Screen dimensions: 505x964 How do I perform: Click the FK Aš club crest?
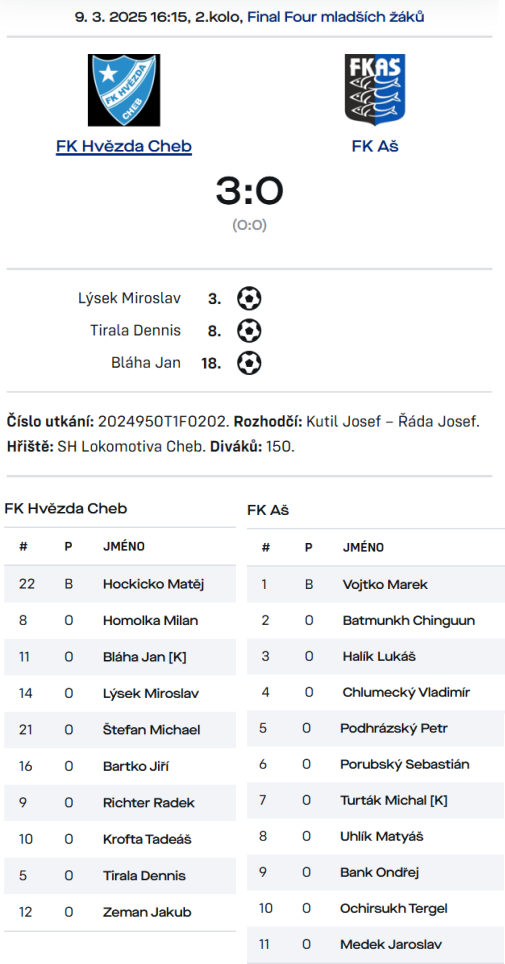(x=375, y=90)
